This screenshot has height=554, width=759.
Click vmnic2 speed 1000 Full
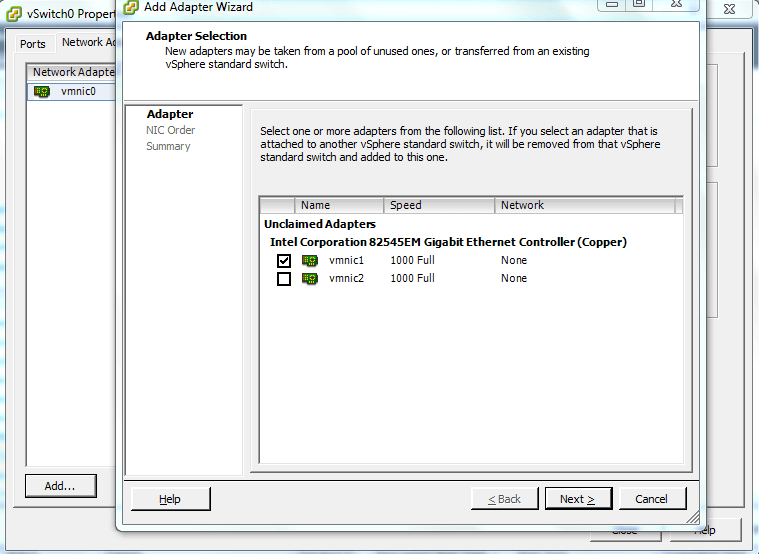click(x=412, y=278)
